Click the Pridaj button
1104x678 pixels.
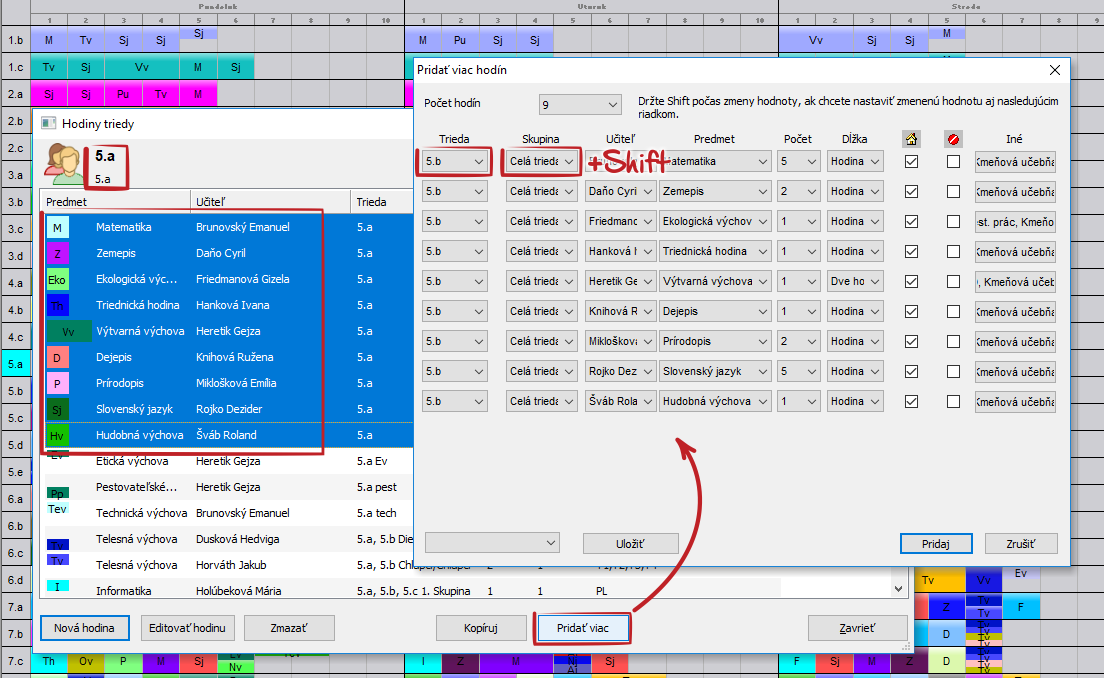pos(935,544)
